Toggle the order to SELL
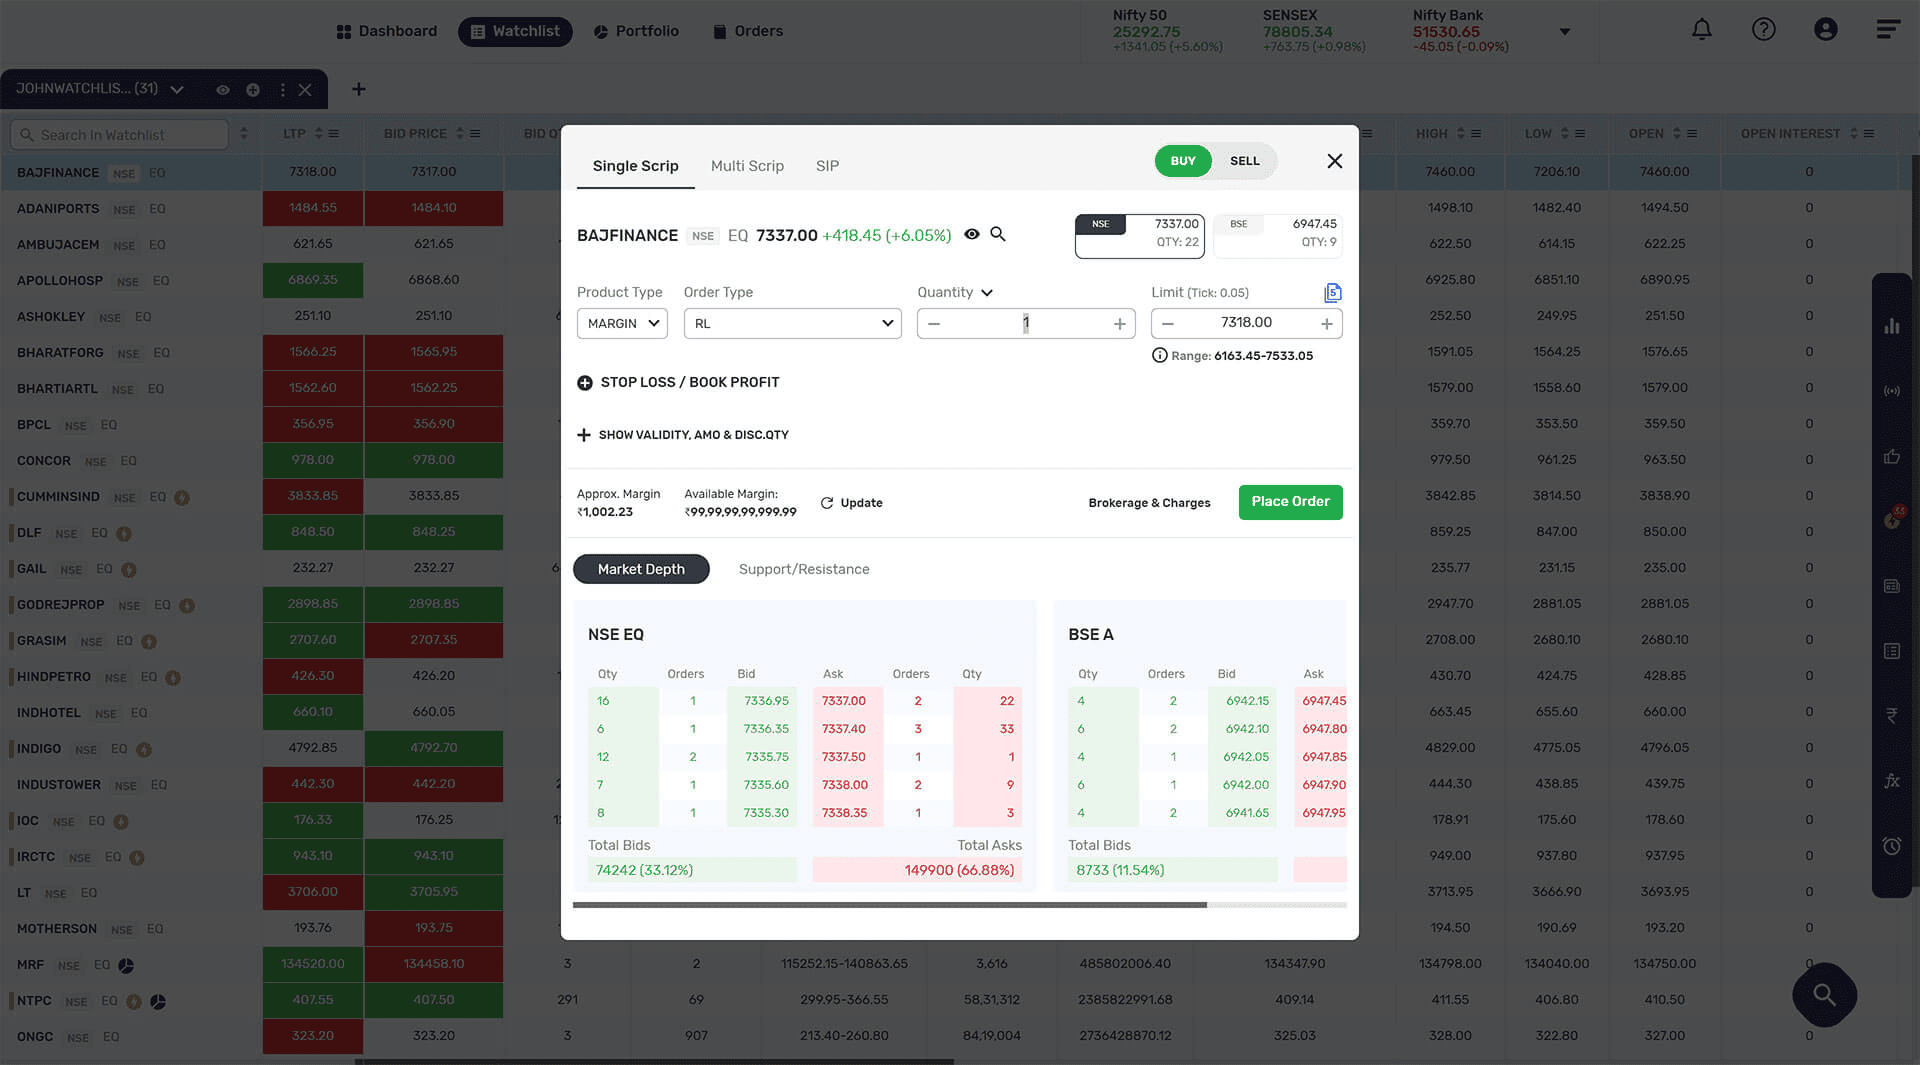 click(1244, 161)
